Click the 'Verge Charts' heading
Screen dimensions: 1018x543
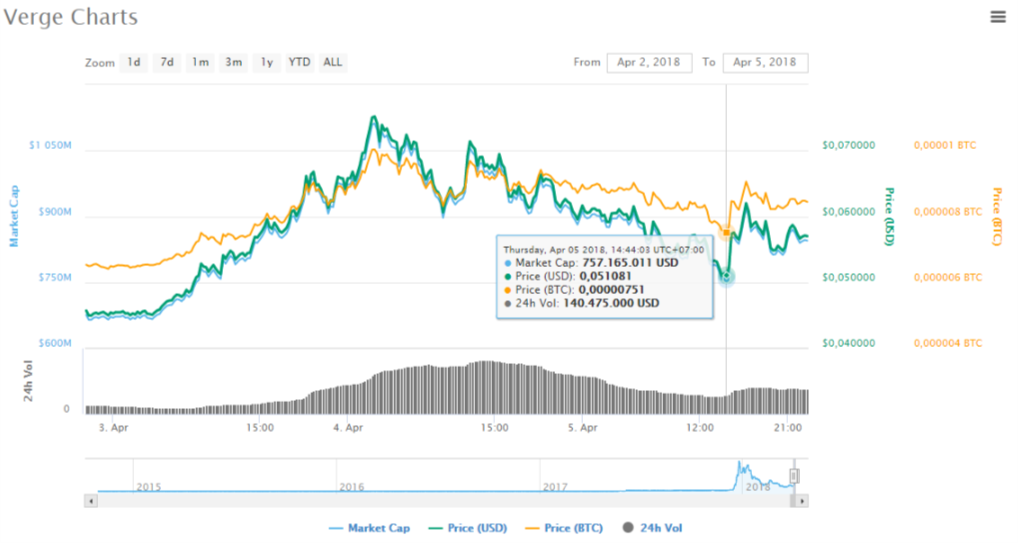point(71,17)
